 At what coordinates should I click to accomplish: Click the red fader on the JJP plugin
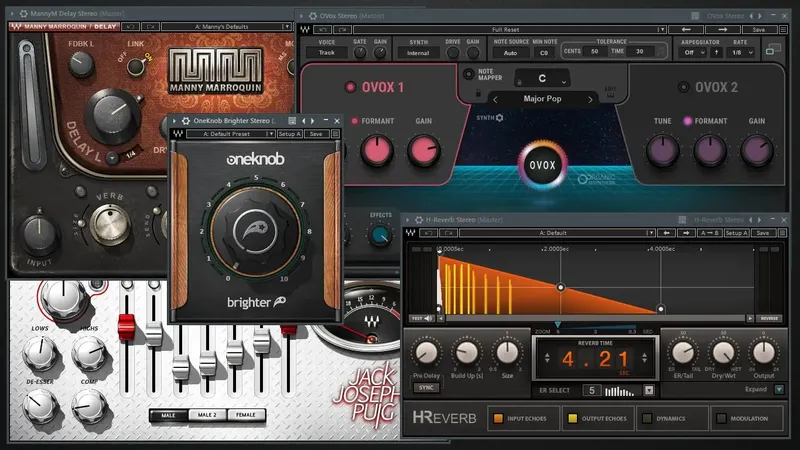click(x=126, y=327)
